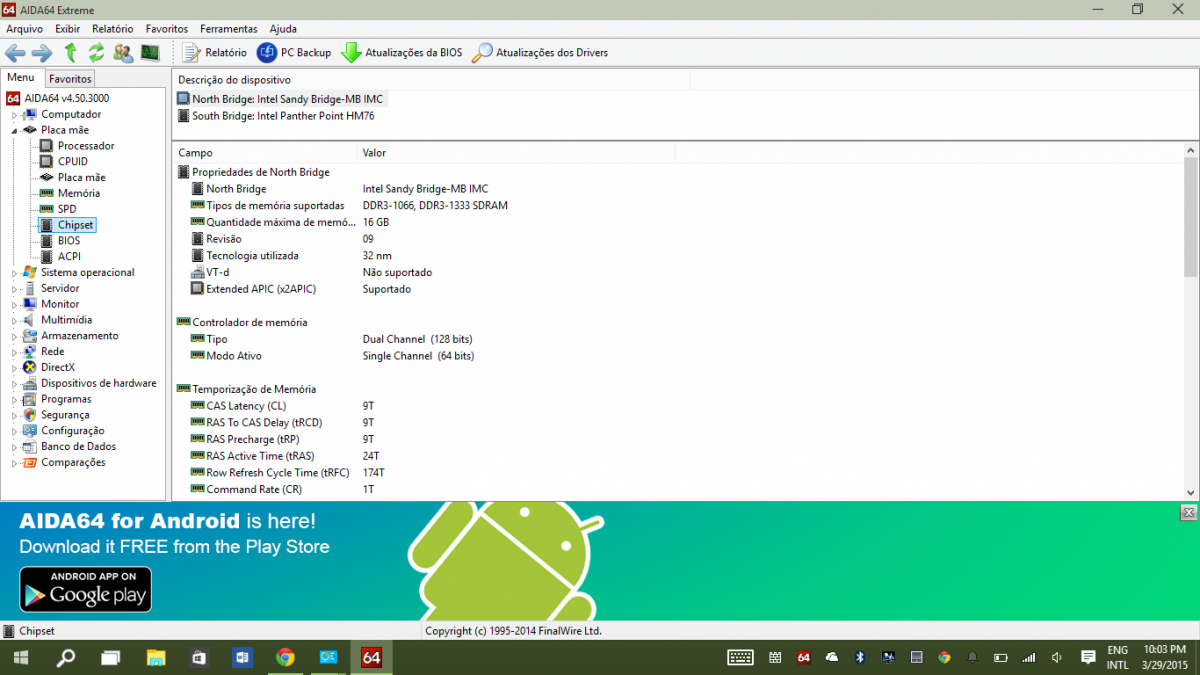The image size is (1200, 675).
Task: Open Task View on taskbar
Action: 109,657
